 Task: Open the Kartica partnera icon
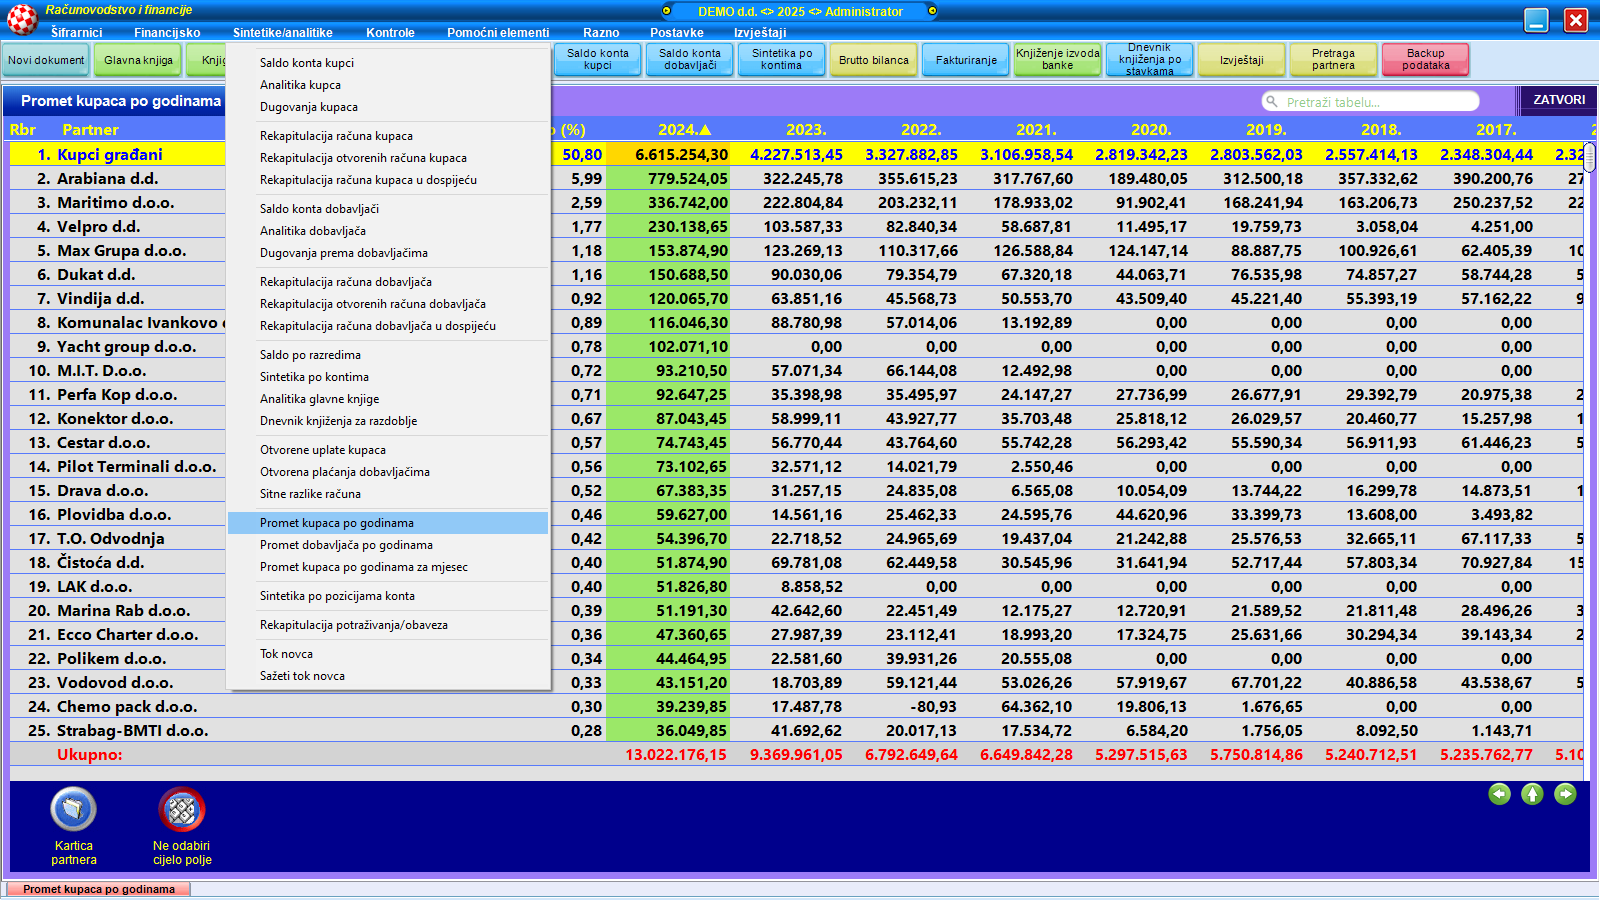click(73, 809)
